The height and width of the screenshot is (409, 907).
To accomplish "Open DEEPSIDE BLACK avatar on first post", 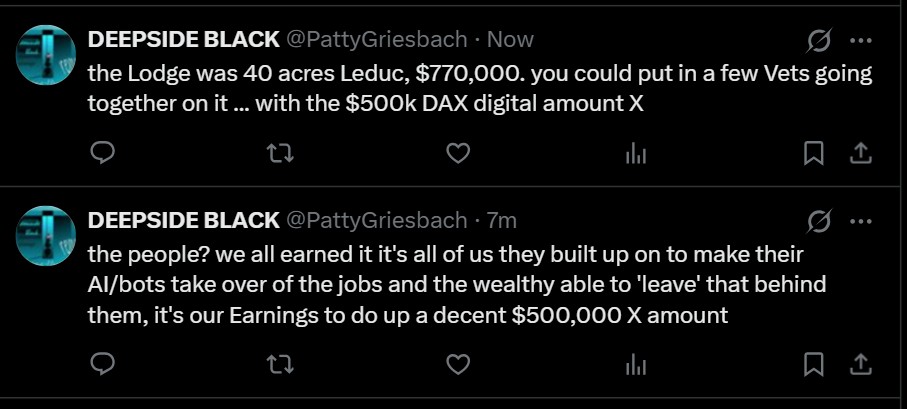I will (46, 56).
